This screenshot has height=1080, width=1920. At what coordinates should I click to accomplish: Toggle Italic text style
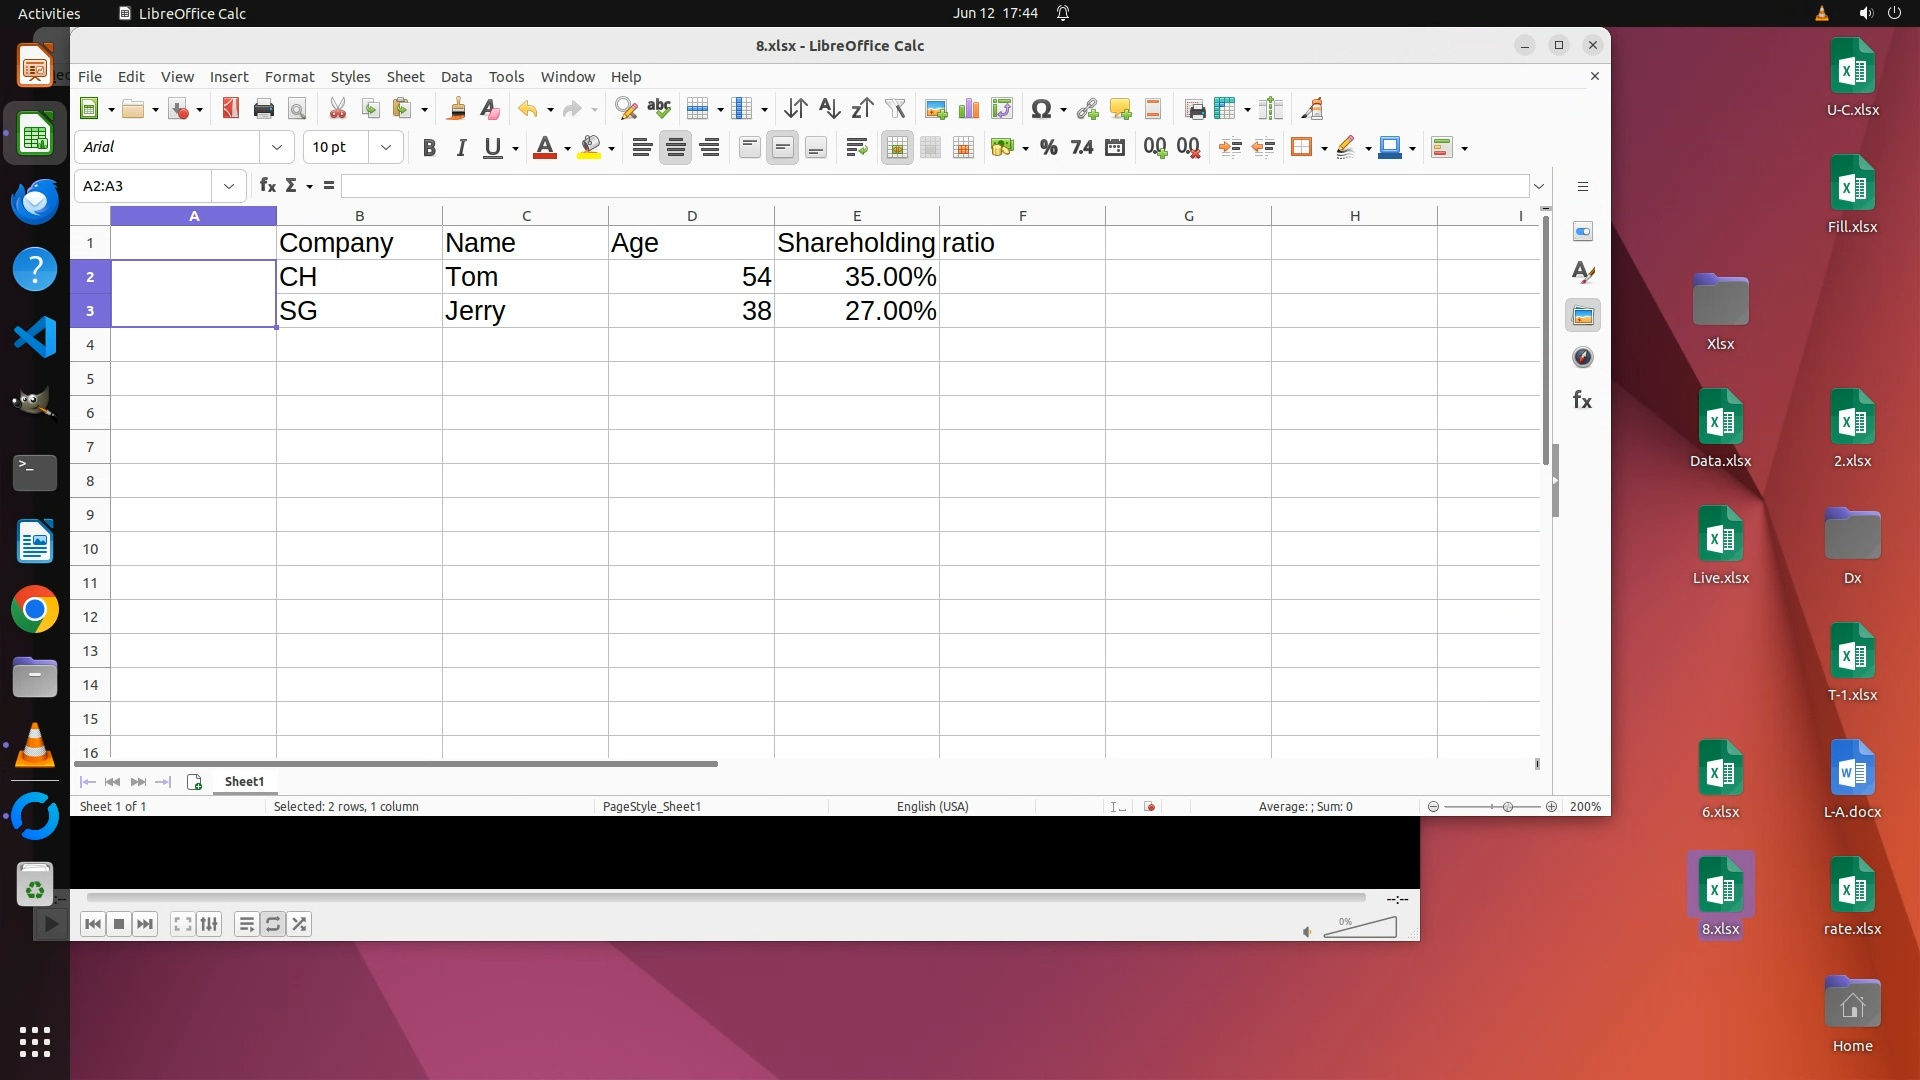point(461,148)
